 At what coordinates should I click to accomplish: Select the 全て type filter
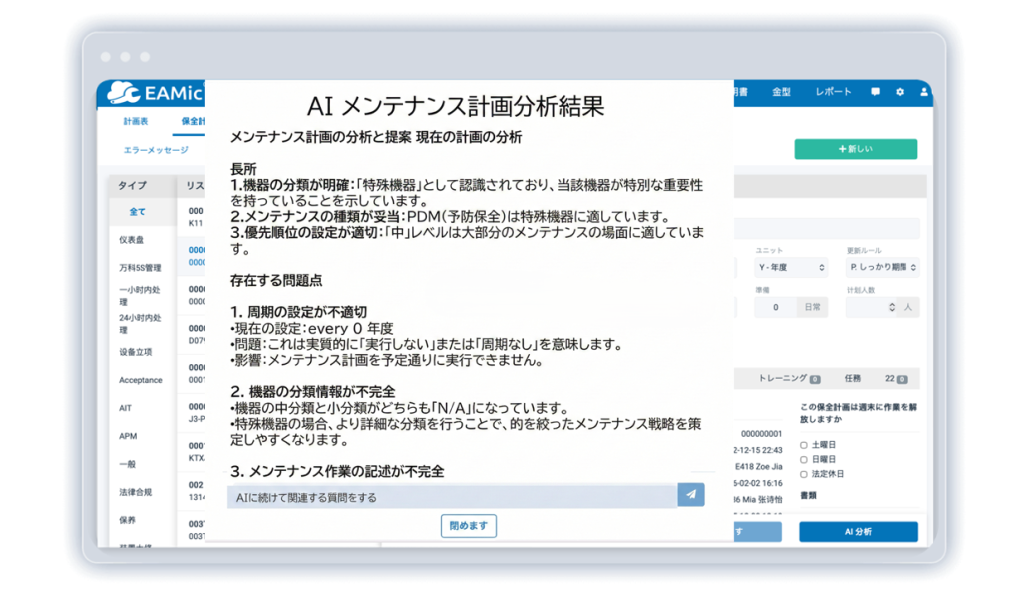[137, 212]
